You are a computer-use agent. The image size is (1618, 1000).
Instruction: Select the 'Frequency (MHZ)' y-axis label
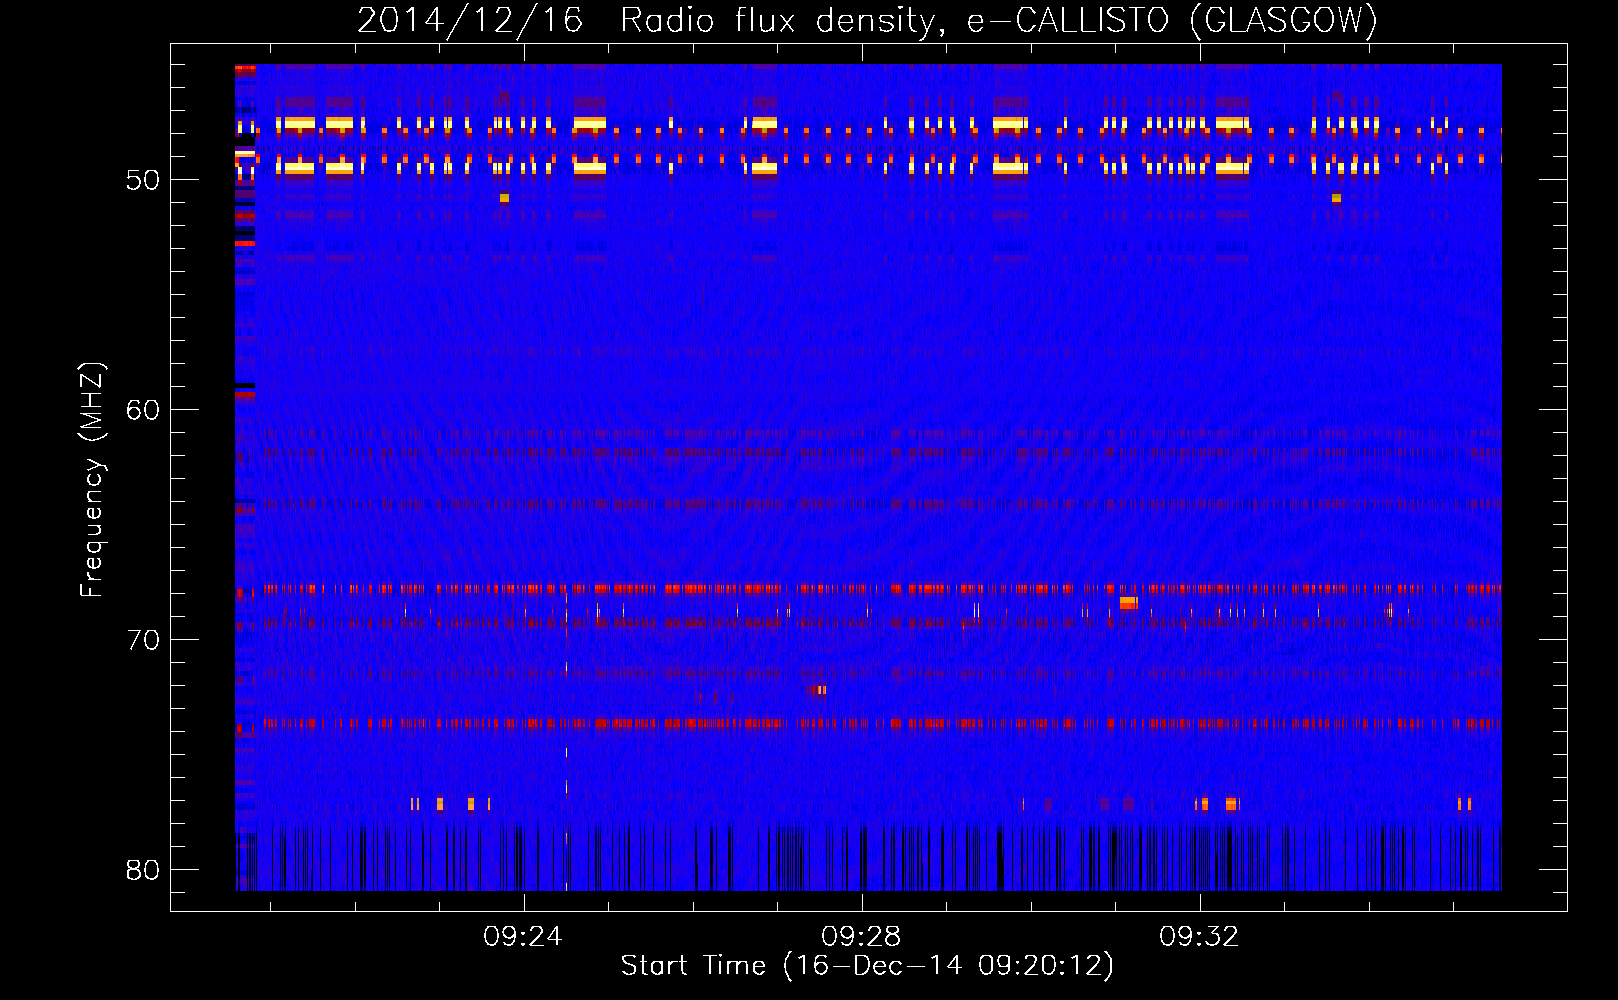[91, 480]
